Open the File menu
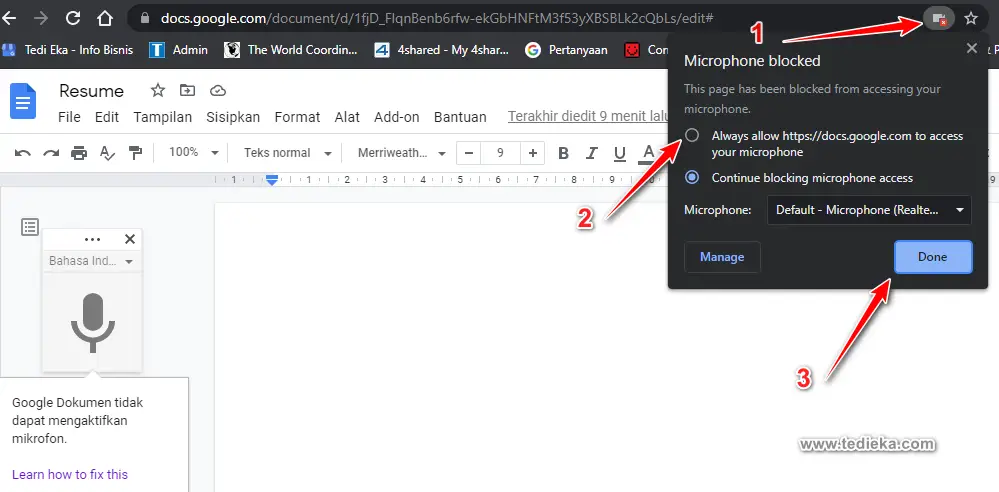The height and width of the screenshot is (492, 999). (x=69, y=117)
